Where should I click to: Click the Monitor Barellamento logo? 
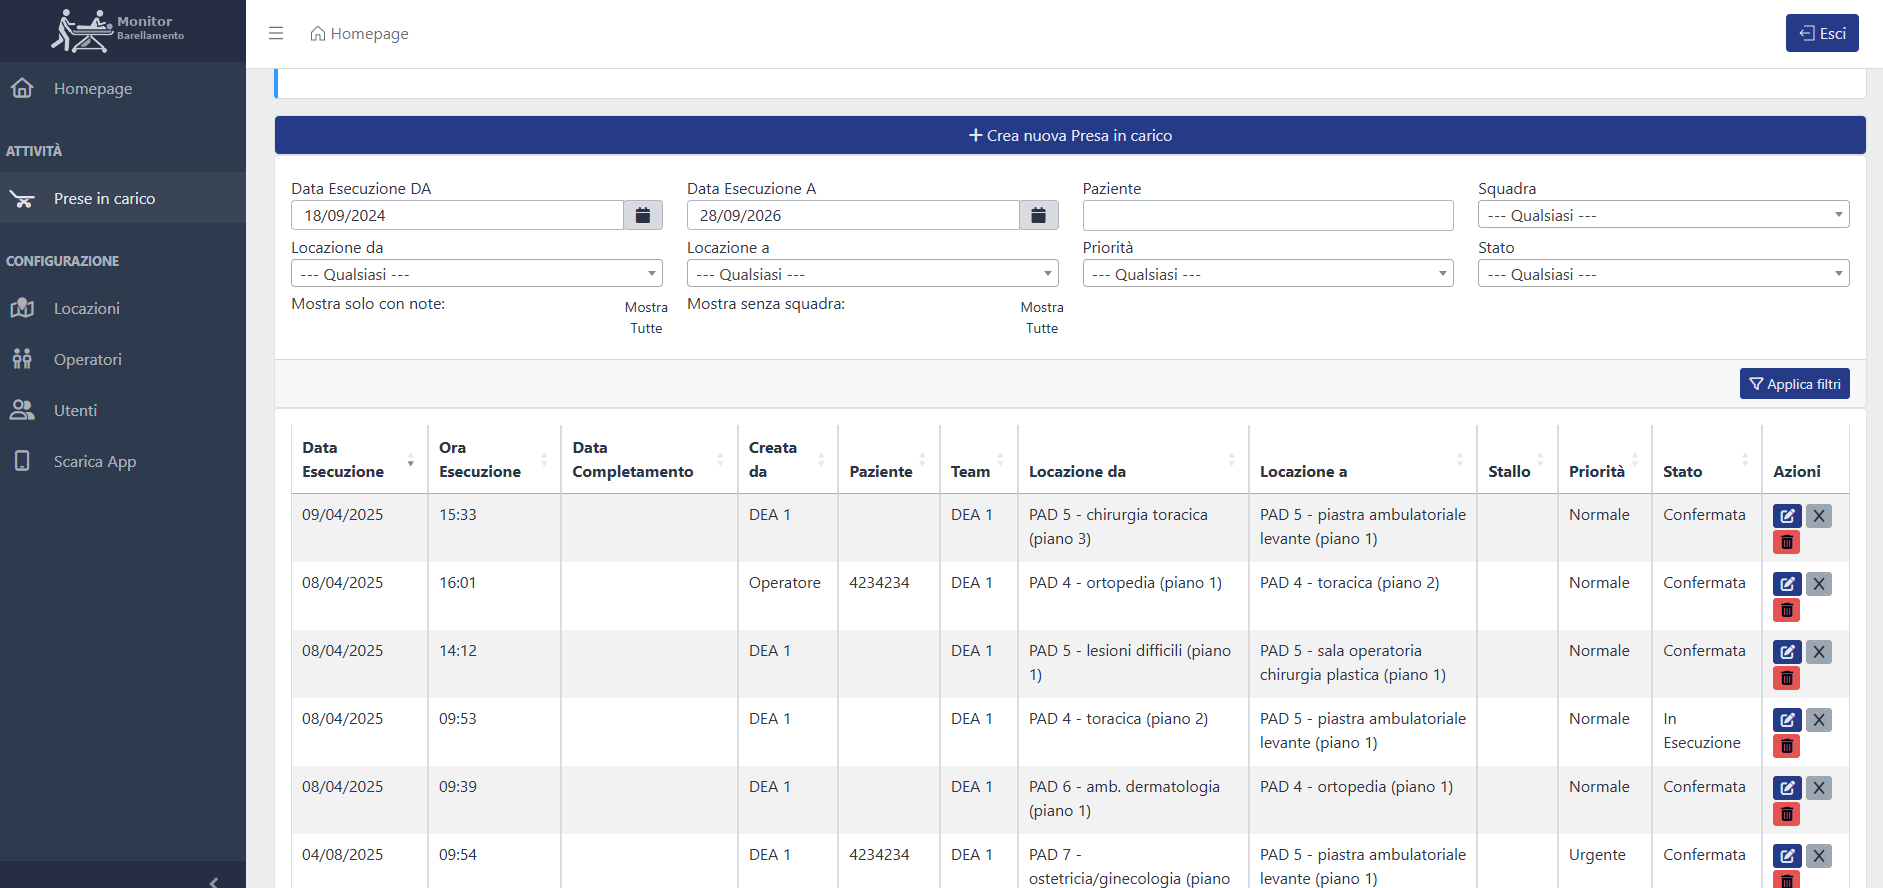[118, 30]
